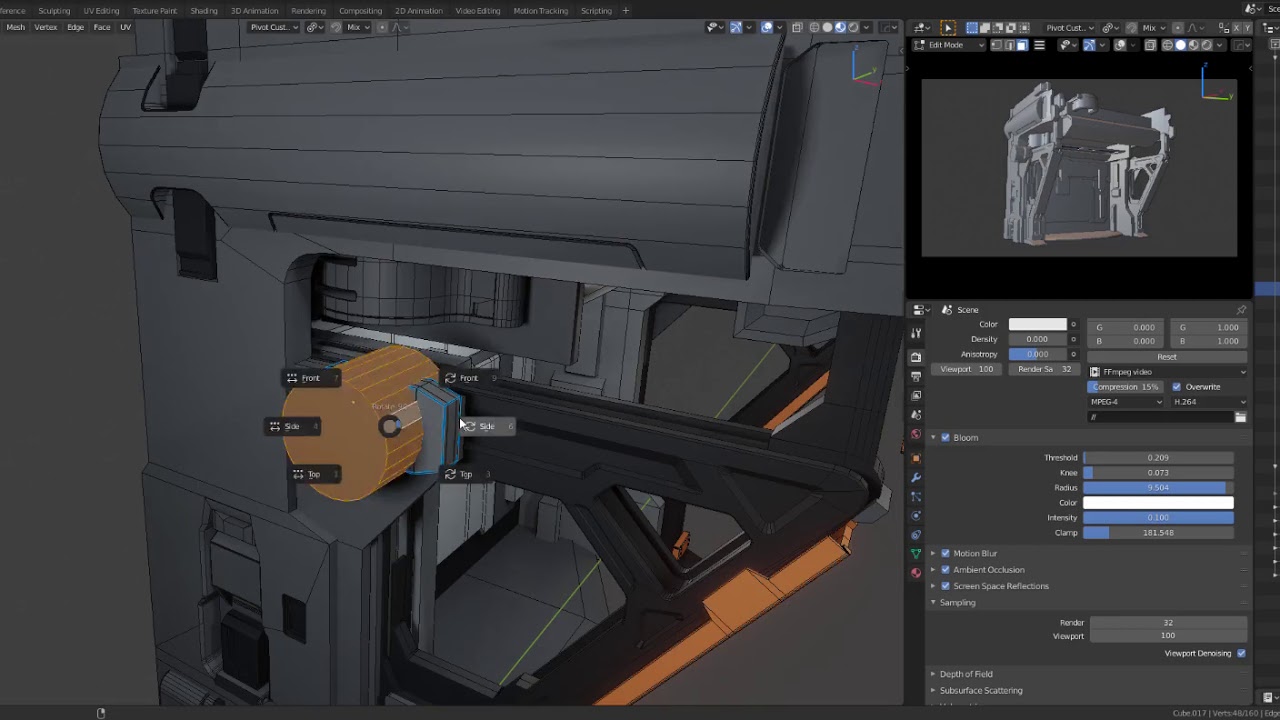Viewport: 1280px width, 720px height.
Task: Toggle gizmo display in main viewport
Action: 737,27
